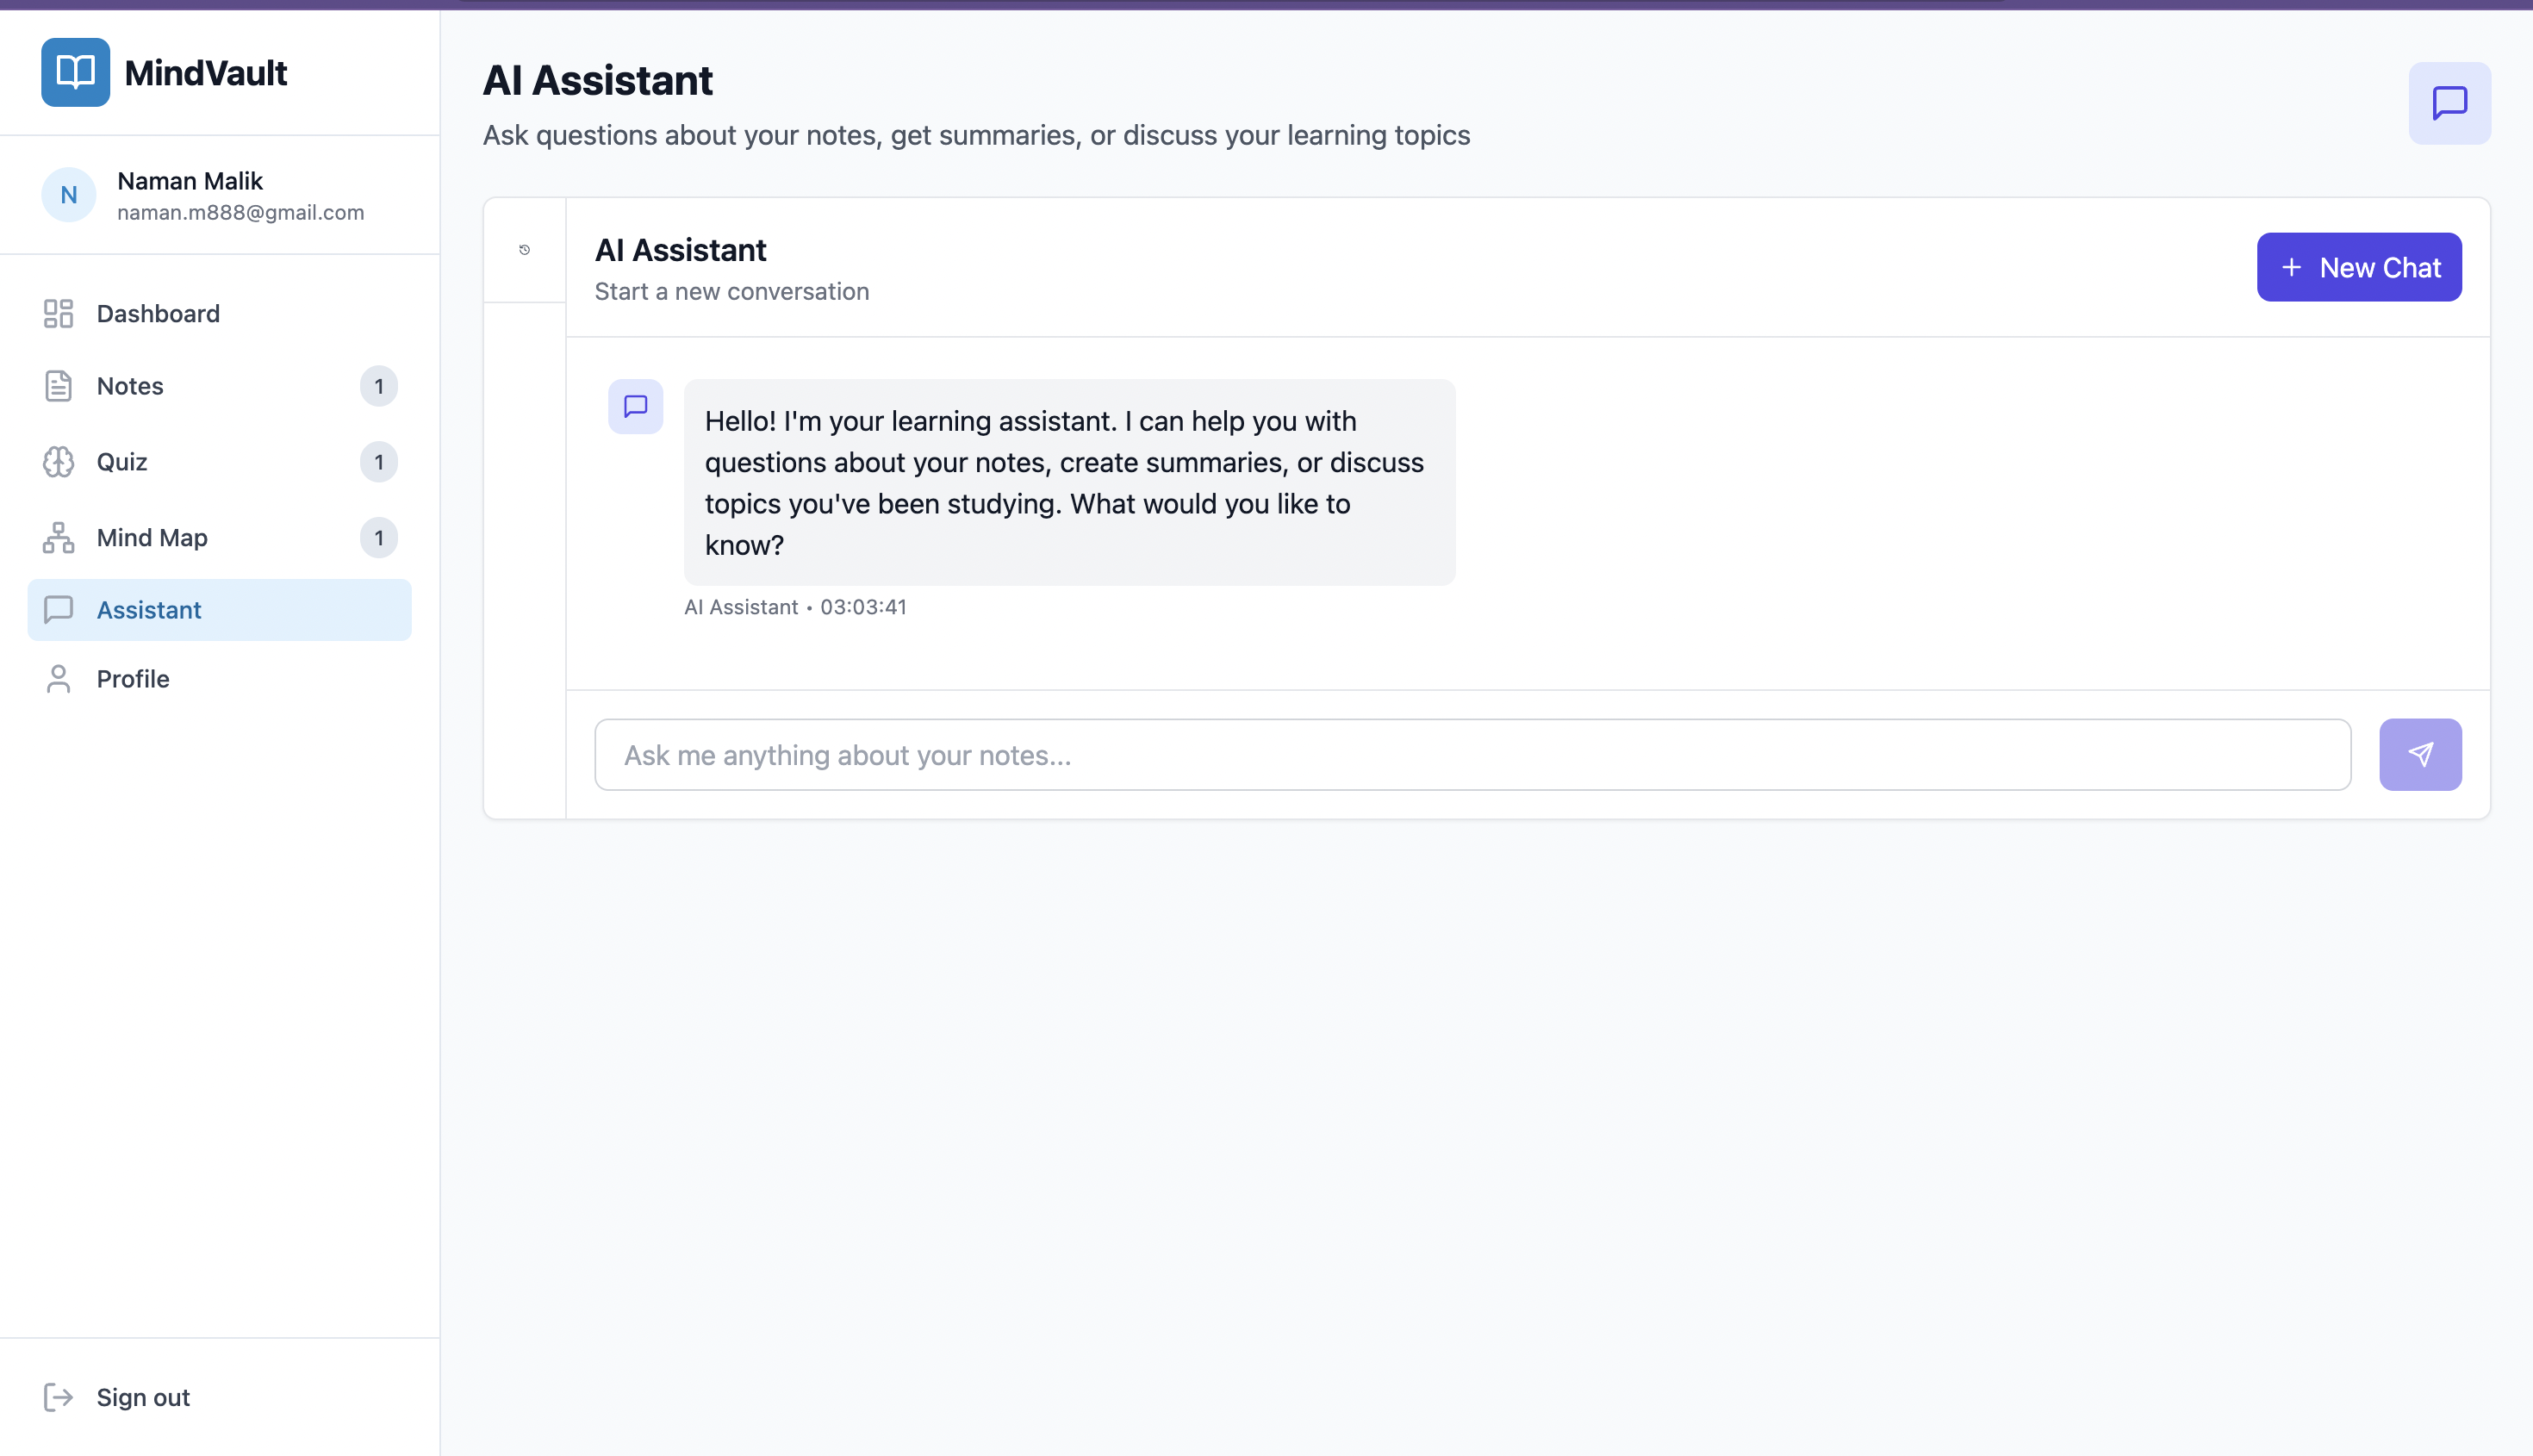The height and width of the screenshot is (1456, 2533).
Task: Start a New Chat
Action: coord(2358,267)
